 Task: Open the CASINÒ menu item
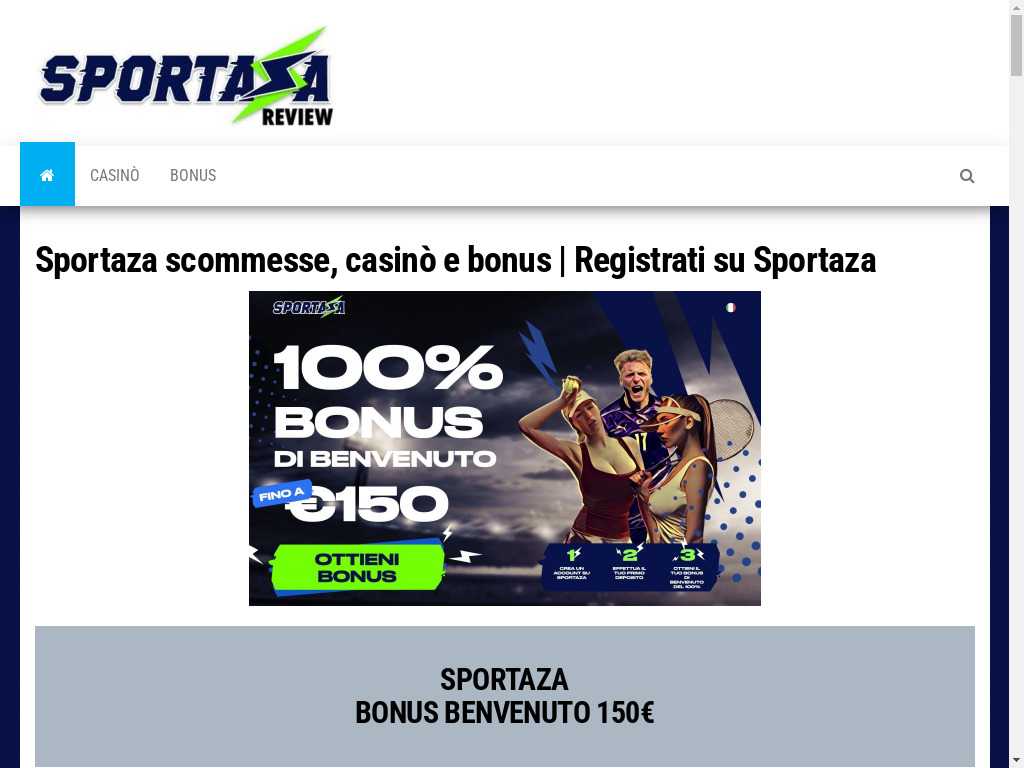pyautogui.click(x=114, y=175)
